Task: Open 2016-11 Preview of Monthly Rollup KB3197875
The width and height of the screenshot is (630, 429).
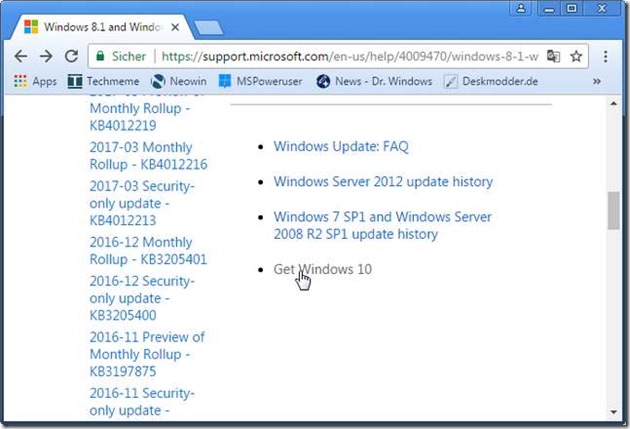Action: (x=147, y=354)
